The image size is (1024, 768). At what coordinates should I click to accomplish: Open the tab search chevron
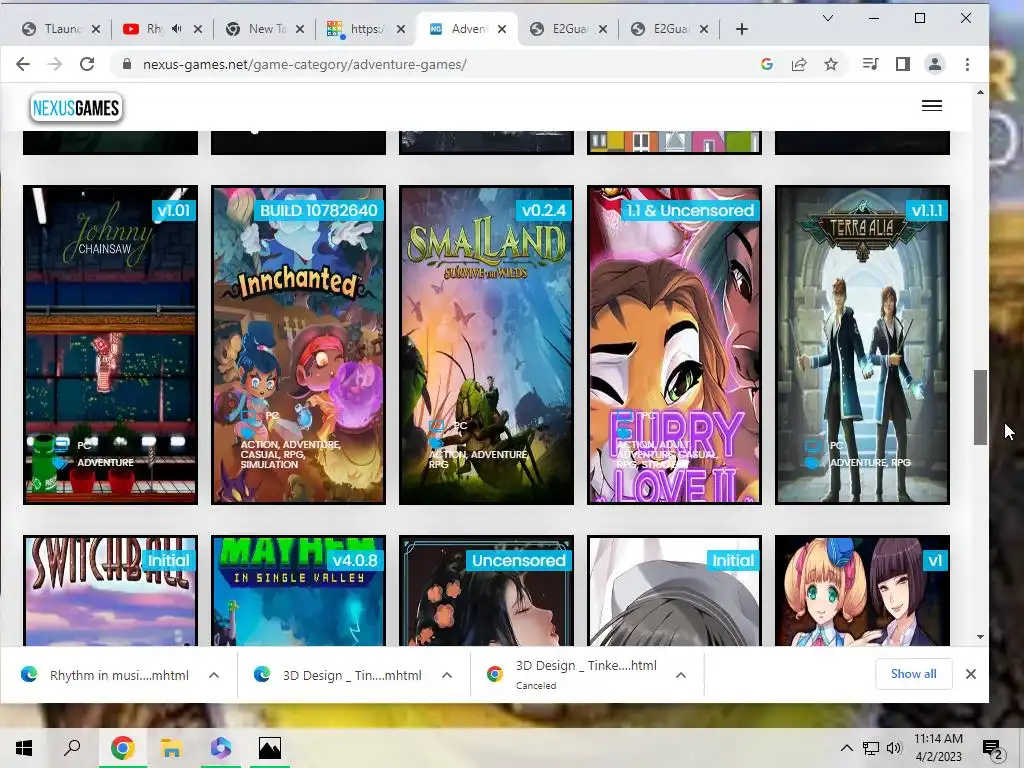827,18
